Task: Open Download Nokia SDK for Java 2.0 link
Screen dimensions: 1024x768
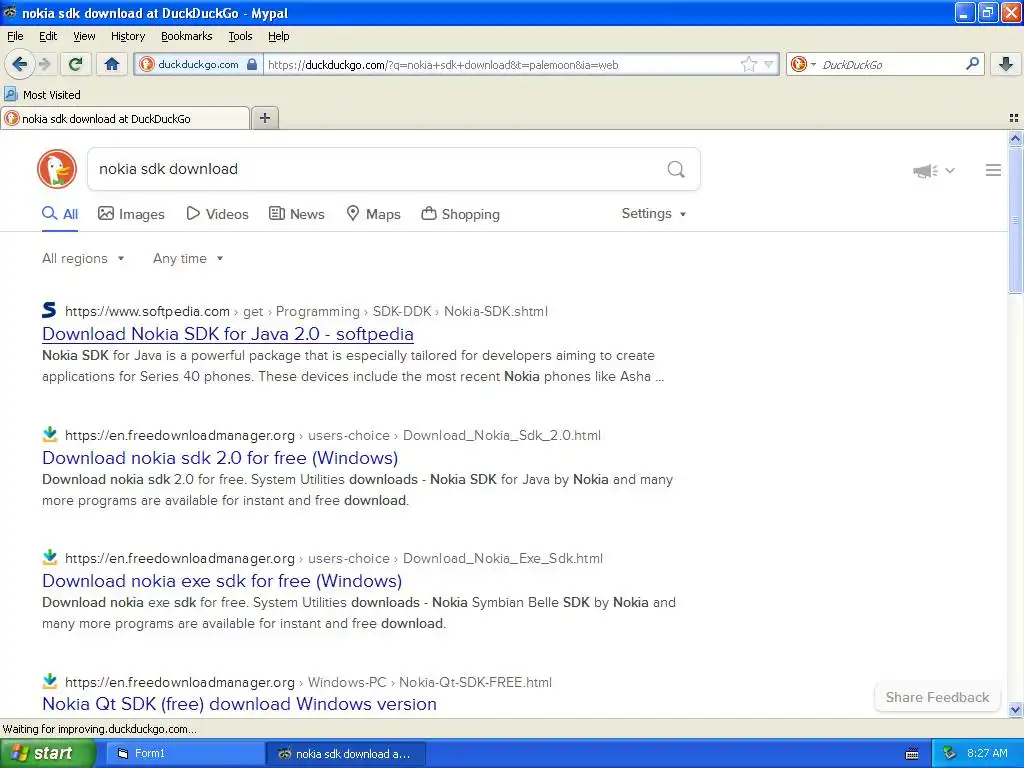Action: point(228,334)
